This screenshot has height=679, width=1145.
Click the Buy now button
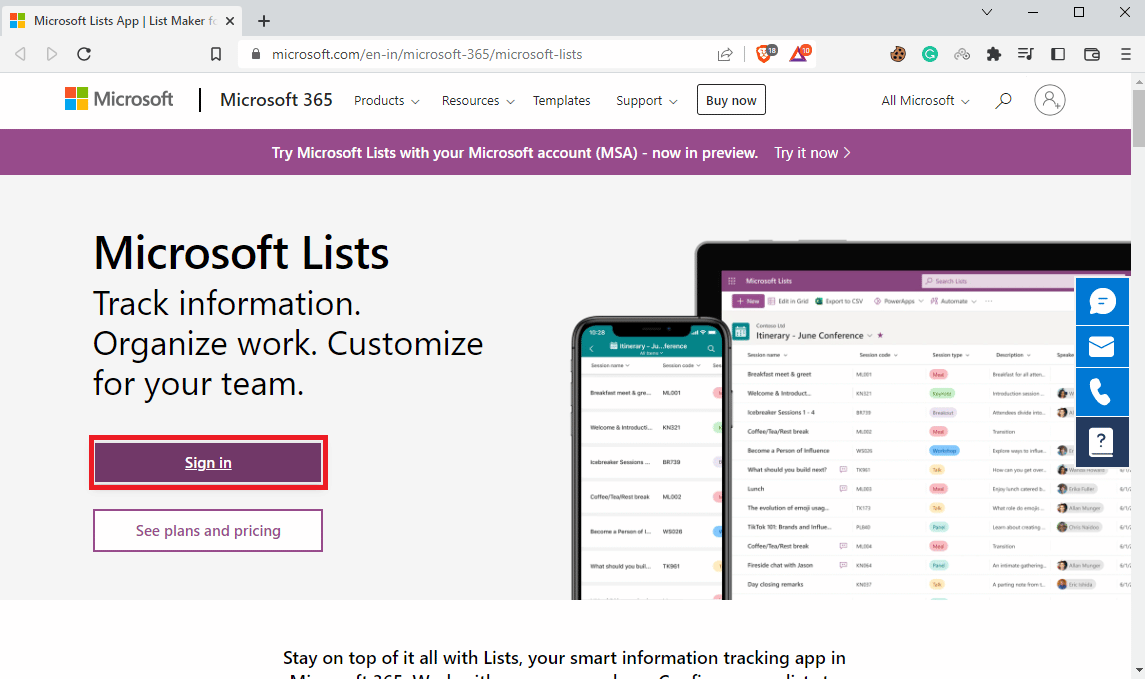click(731, 101)
